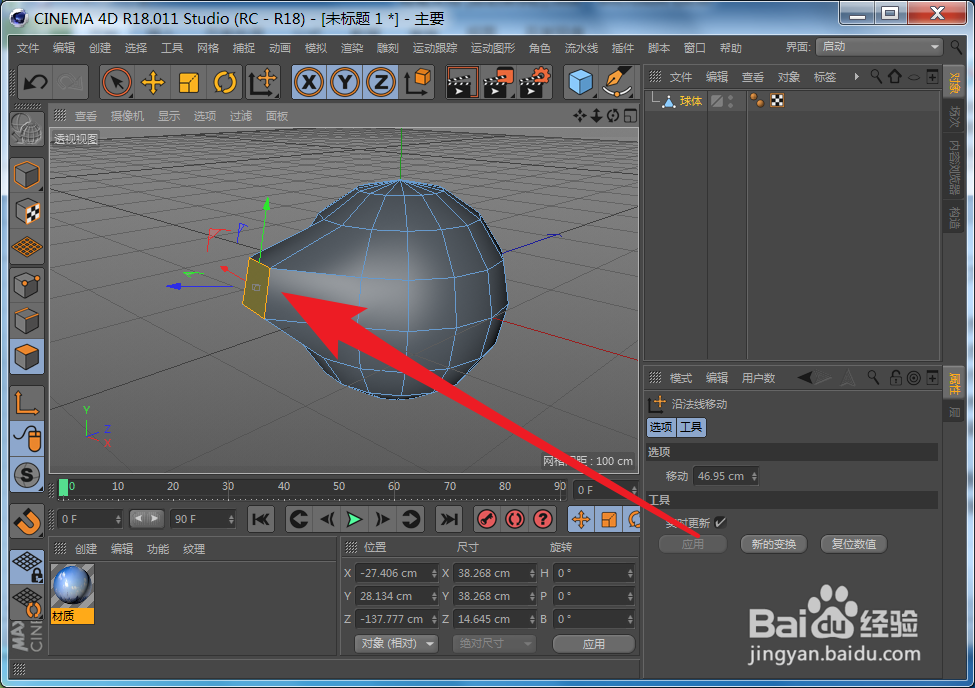The width and height of the screenshot is (975, 688).
Task: Render the active view clapperboard icon
Action: (x=461, y=82)
